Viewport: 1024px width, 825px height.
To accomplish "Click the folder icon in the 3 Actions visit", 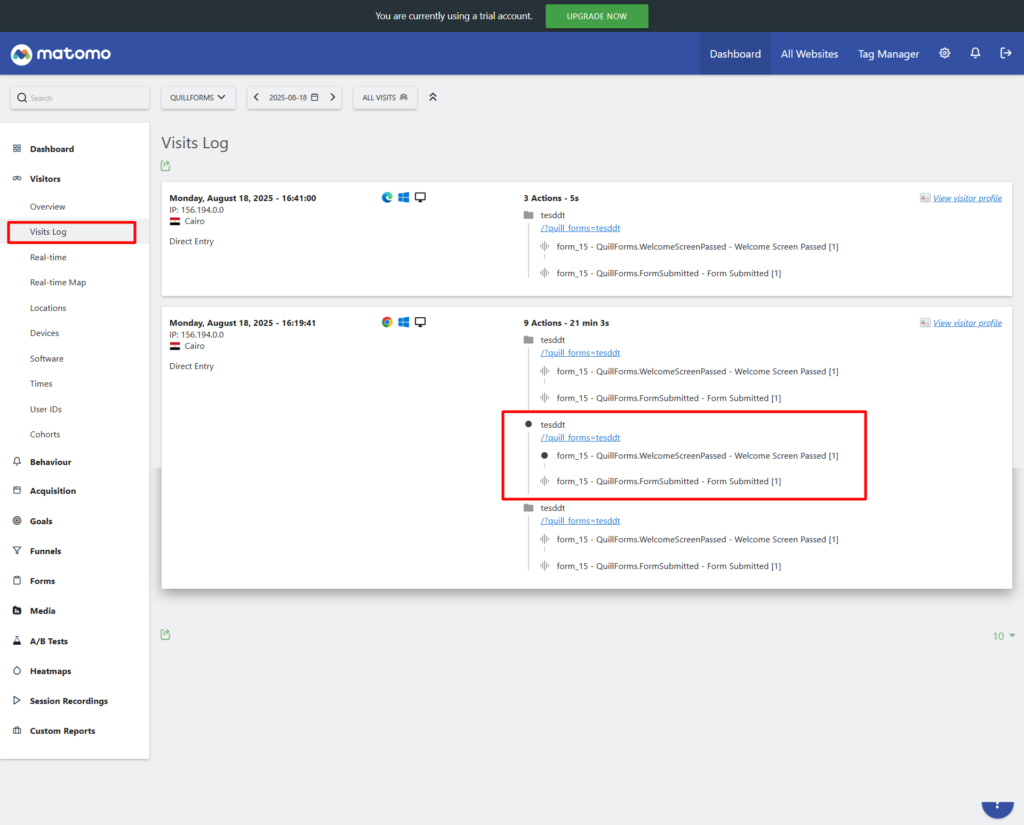I will coord(528,215).
